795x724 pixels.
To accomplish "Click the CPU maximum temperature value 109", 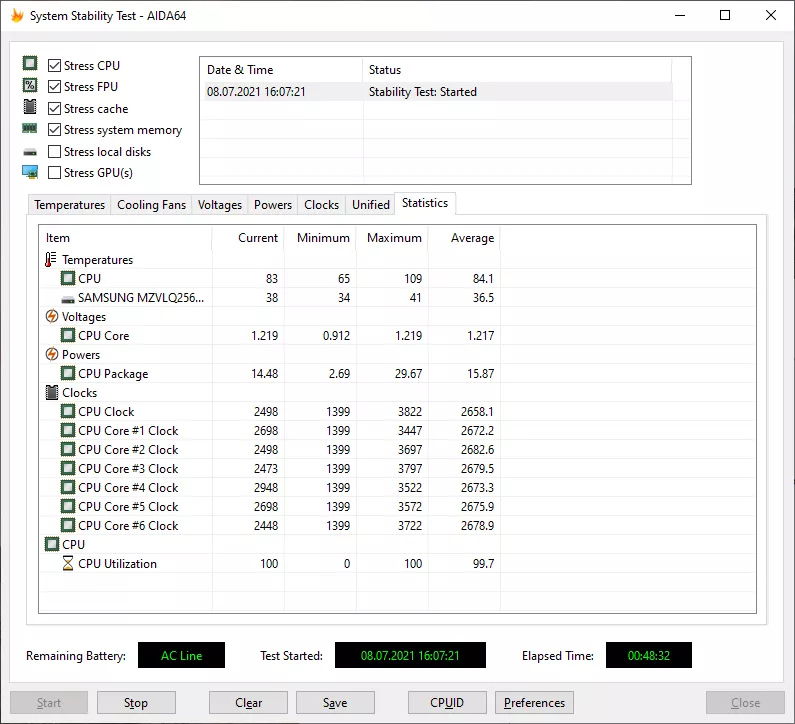I will tap(413, 278).
